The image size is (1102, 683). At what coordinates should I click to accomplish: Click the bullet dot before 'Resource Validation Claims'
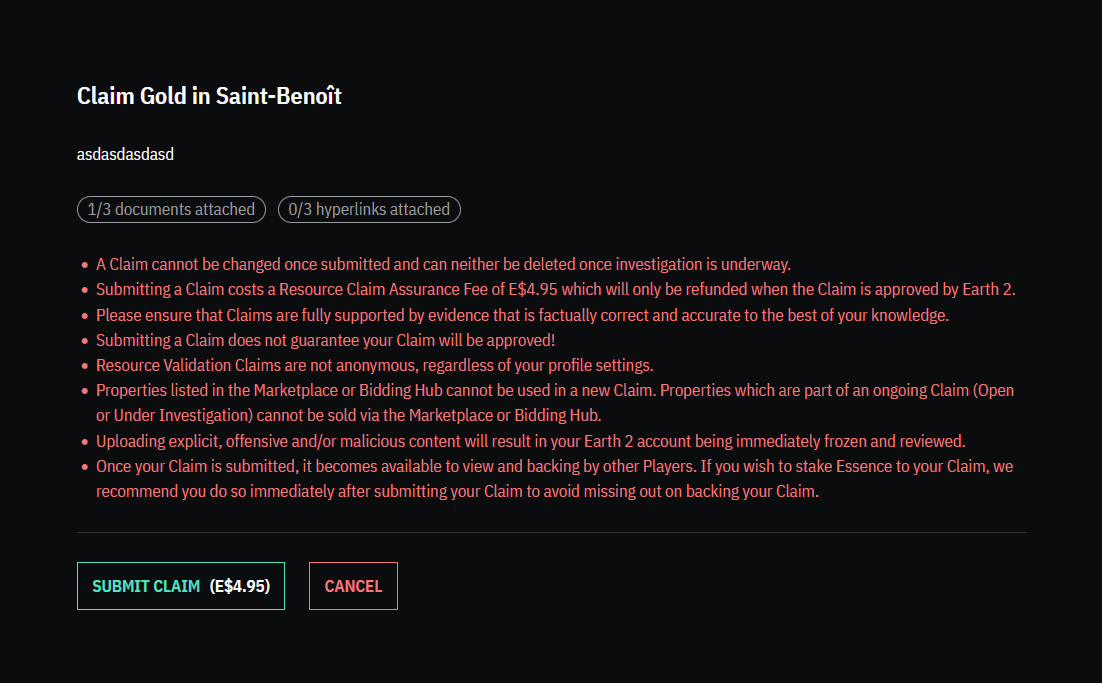tap(85, 366)
